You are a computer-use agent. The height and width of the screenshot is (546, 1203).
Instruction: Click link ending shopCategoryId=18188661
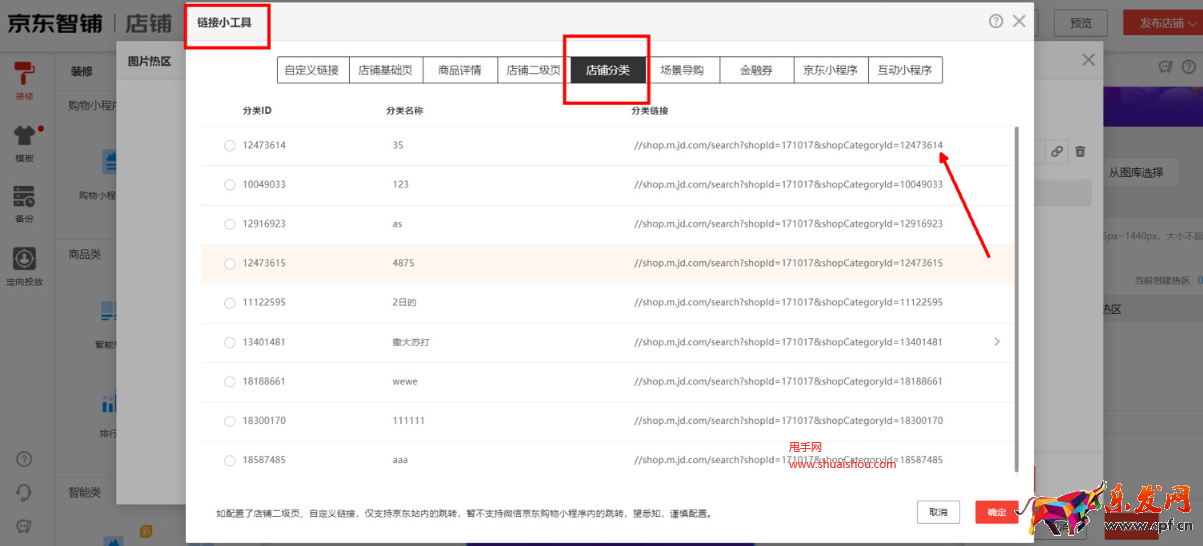(x=788, y=381)
